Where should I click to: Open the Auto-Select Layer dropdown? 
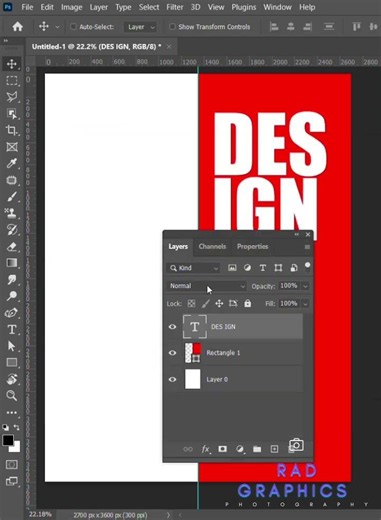(140, 27)
